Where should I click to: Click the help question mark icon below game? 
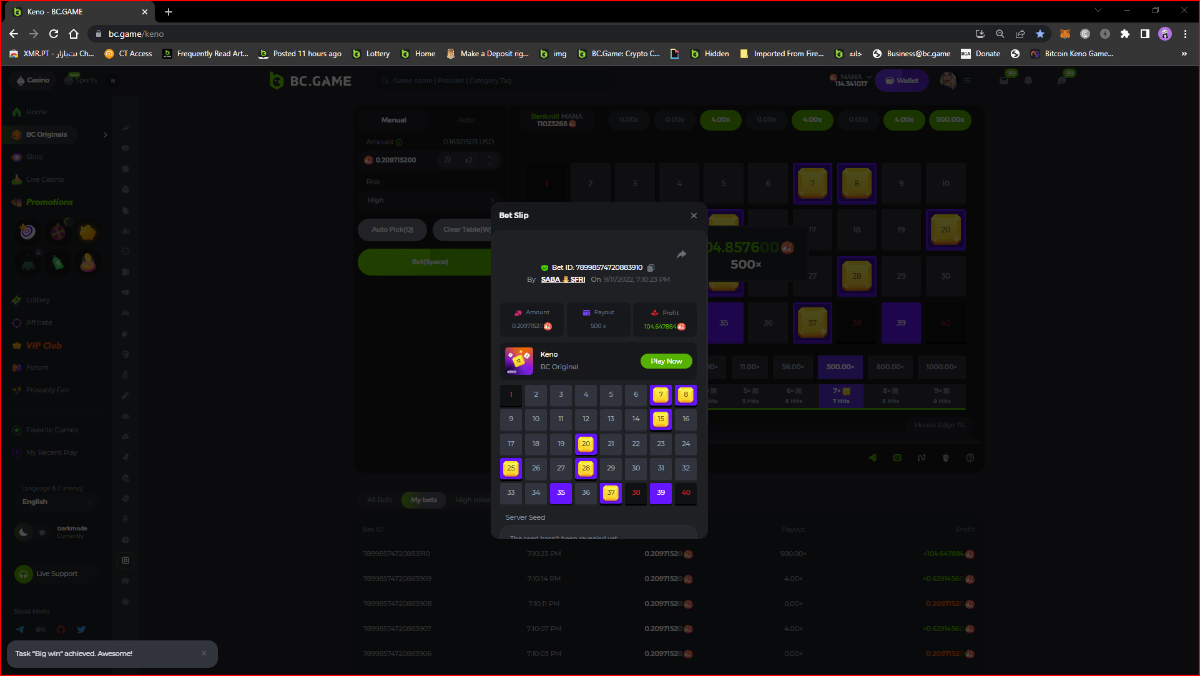click(969, 457)
